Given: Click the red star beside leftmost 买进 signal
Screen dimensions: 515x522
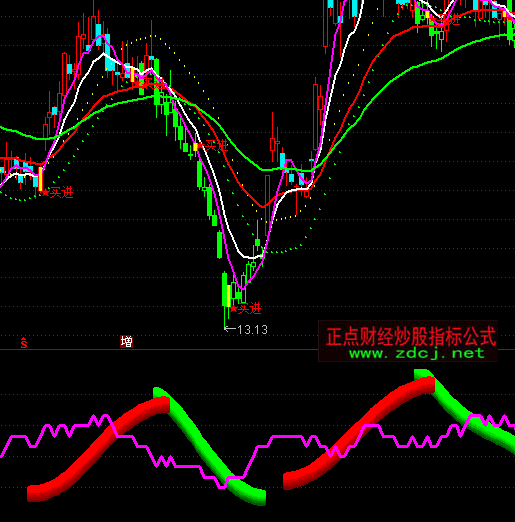Looking at the screenshot, I should (45, 192).
